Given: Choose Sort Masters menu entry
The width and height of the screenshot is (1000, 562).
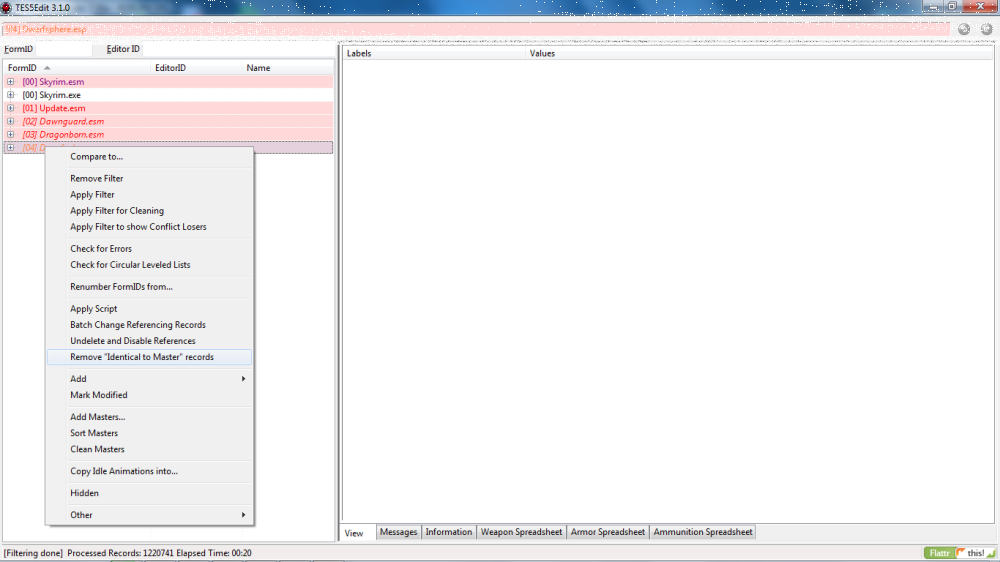Looking at the screenshot, I should [149, 433].
